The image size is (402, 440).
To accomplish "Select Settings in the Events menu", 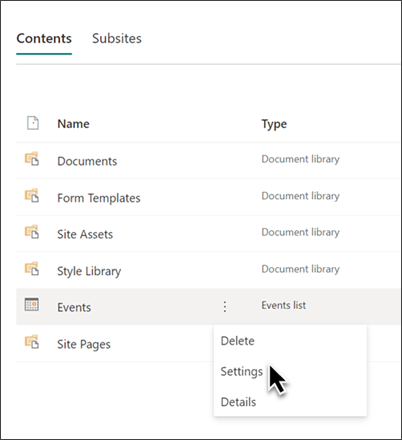I will (x=242, y=372).
